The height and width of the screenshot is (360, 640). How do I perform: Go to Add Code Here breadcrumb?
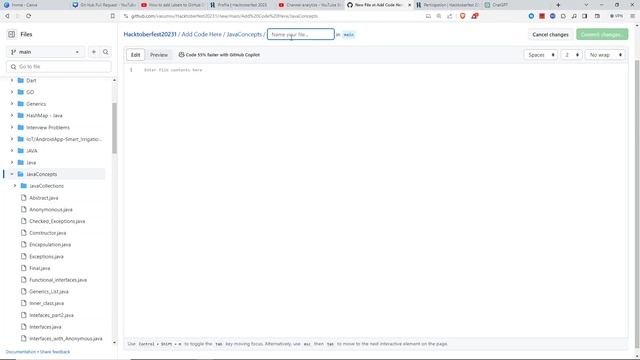202,34
